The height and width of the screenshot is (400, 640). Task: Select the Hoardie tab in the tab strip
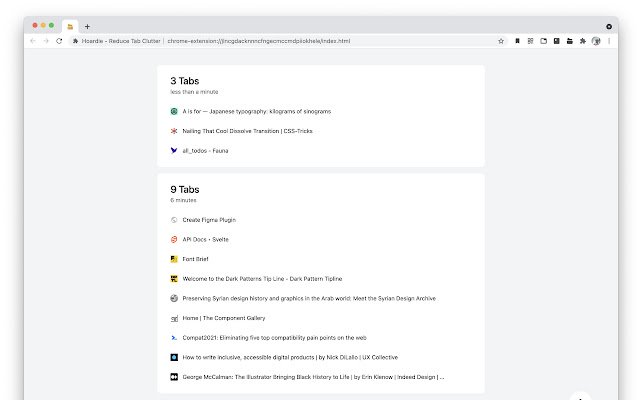pos(70,27)
